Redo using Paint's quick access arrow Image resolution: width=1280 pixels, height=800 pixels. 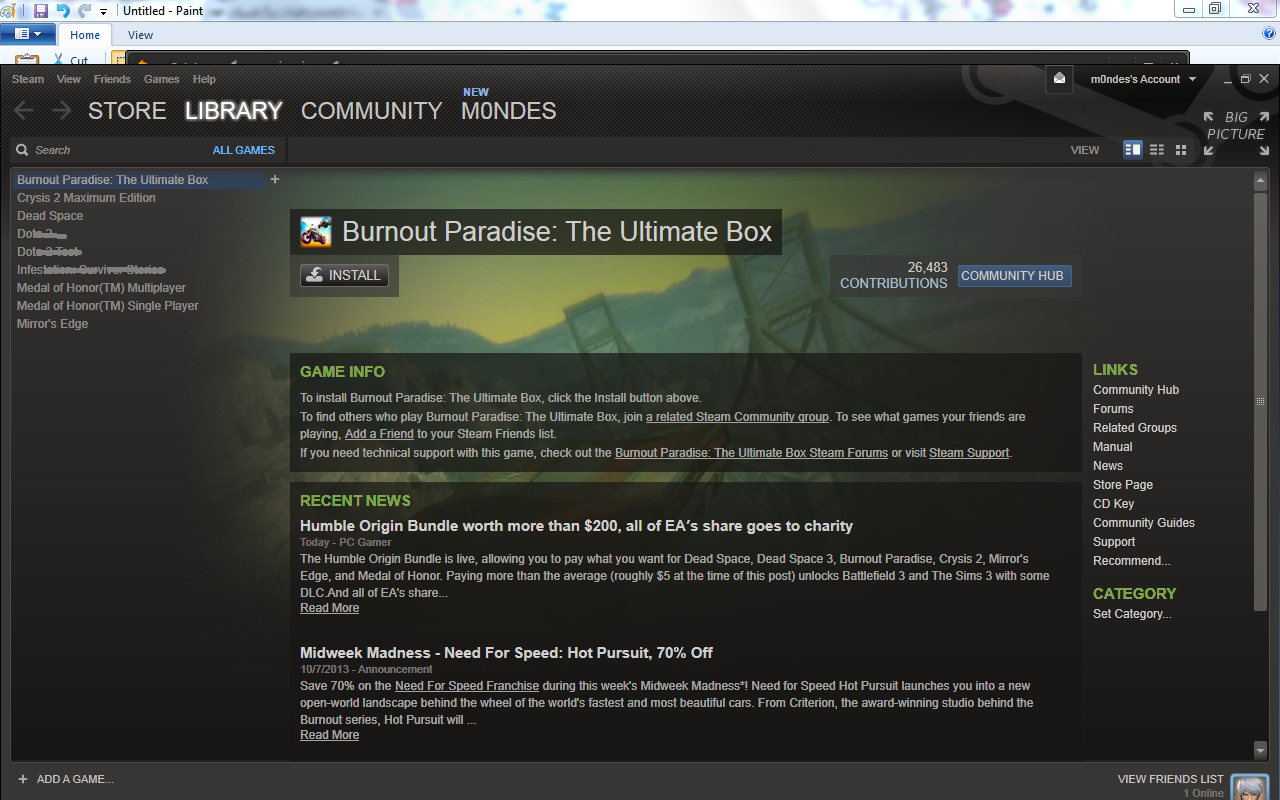click(x=84, y=10)
